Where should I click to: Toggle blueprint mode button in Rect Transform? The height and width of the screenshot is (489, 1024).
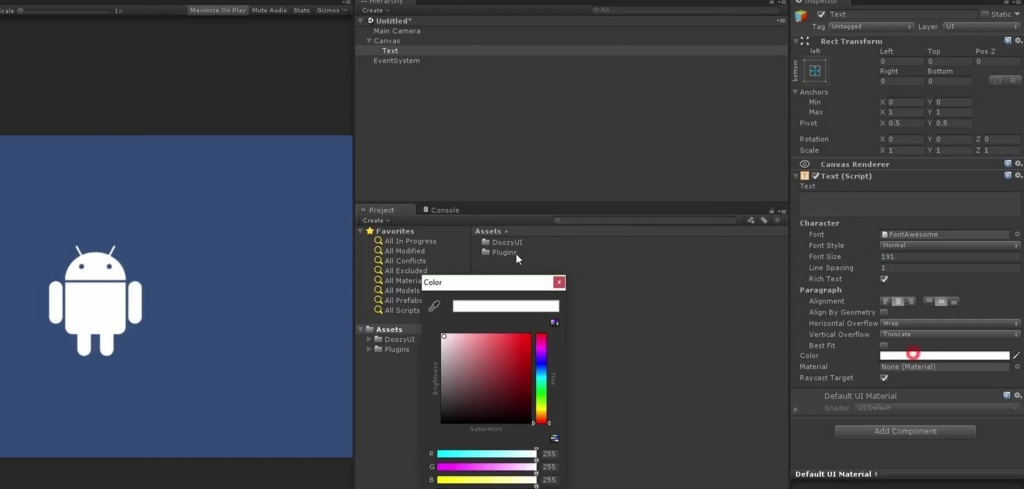[x=997, y=80]
